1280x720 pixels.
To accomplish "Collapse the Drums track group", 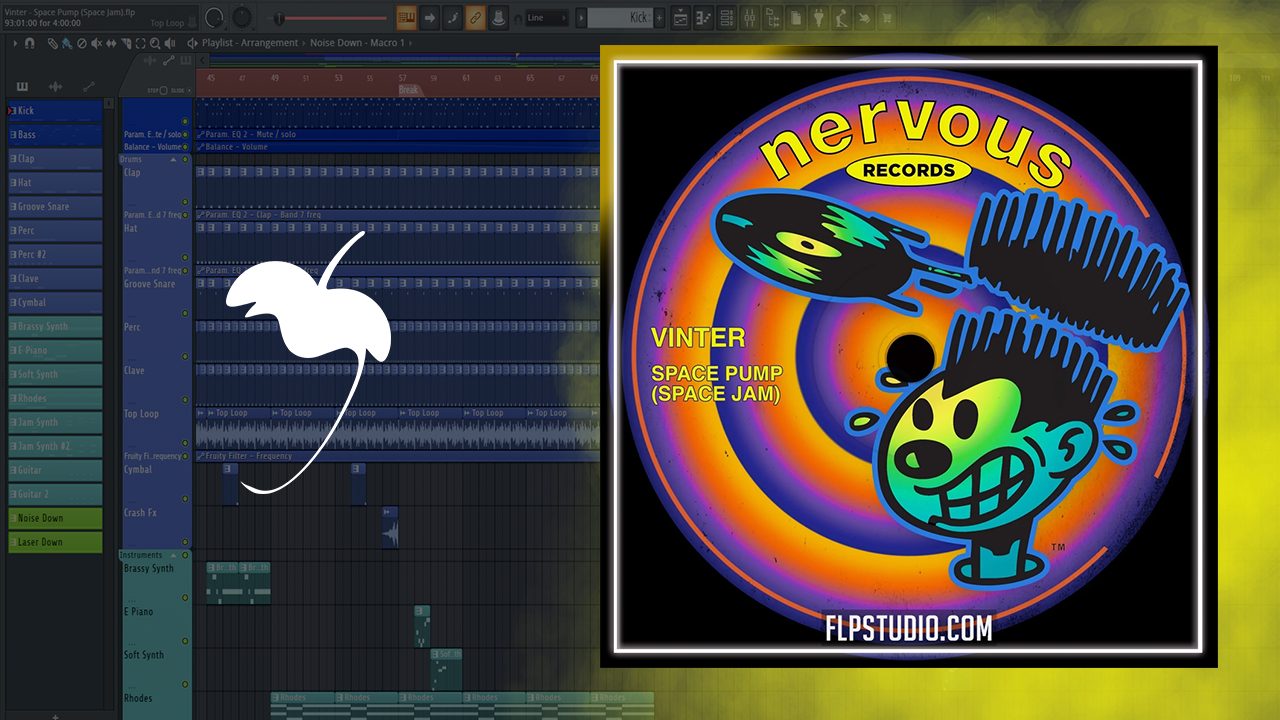I will click(x=173, y=159).
